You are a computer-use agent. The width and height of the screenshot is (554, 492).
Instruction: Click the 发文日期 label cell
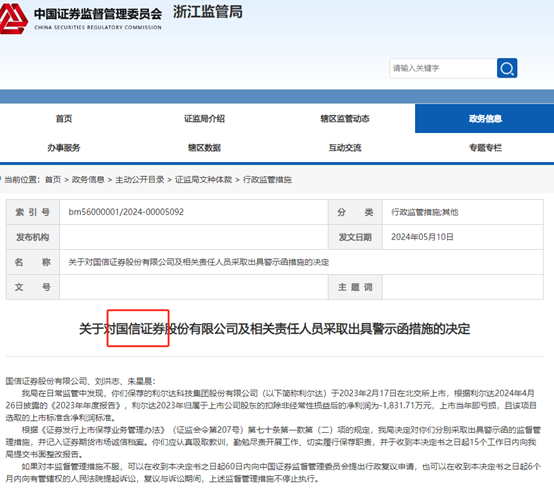tap(355, 237)
